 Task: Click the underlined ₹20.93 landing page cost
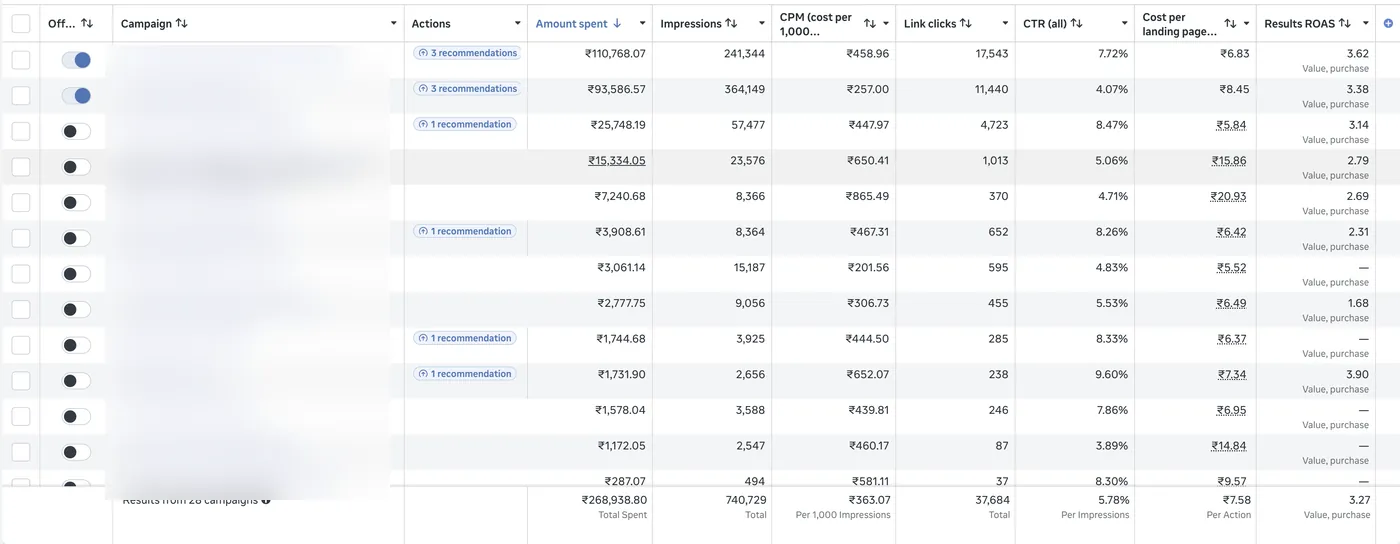click(x=1230, y=196)
